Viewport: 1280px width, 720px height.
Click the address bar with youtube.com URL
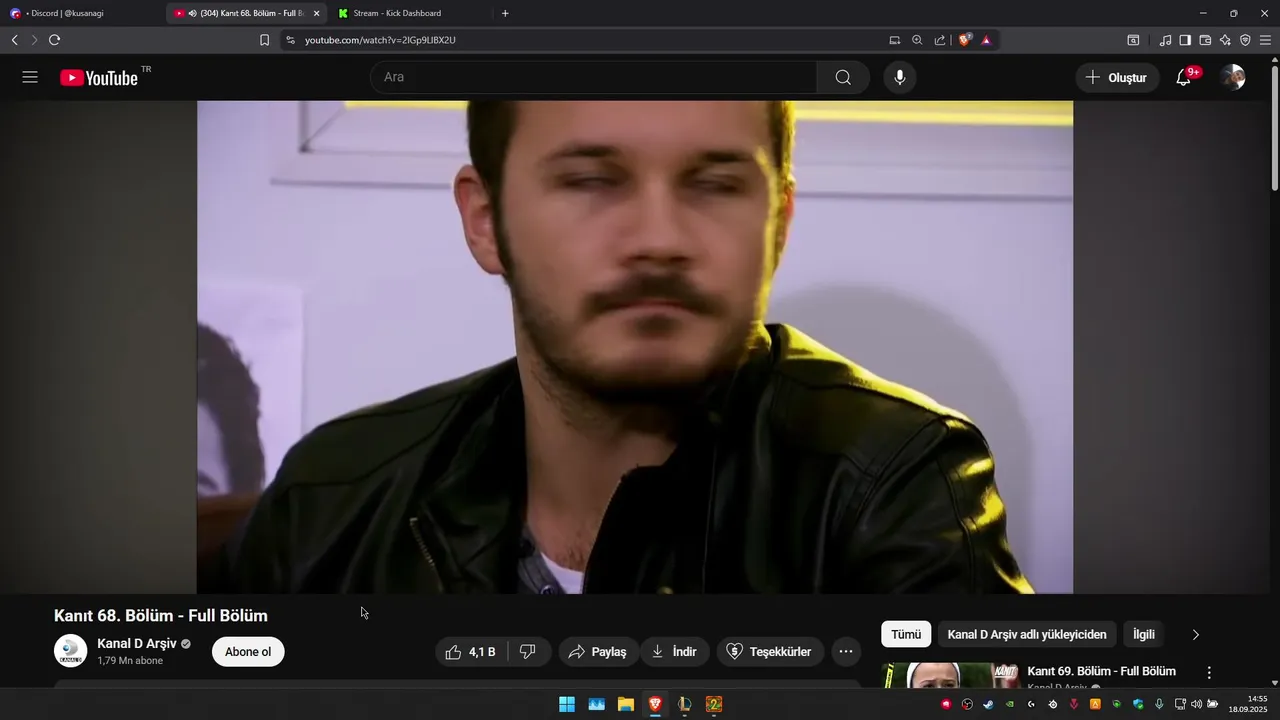click(590, 40)
